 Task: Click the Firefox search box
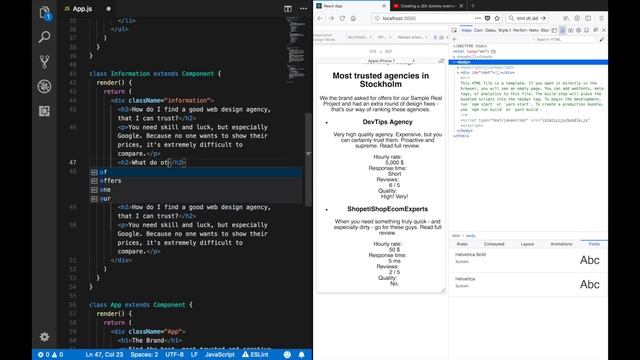coord(527,18)
